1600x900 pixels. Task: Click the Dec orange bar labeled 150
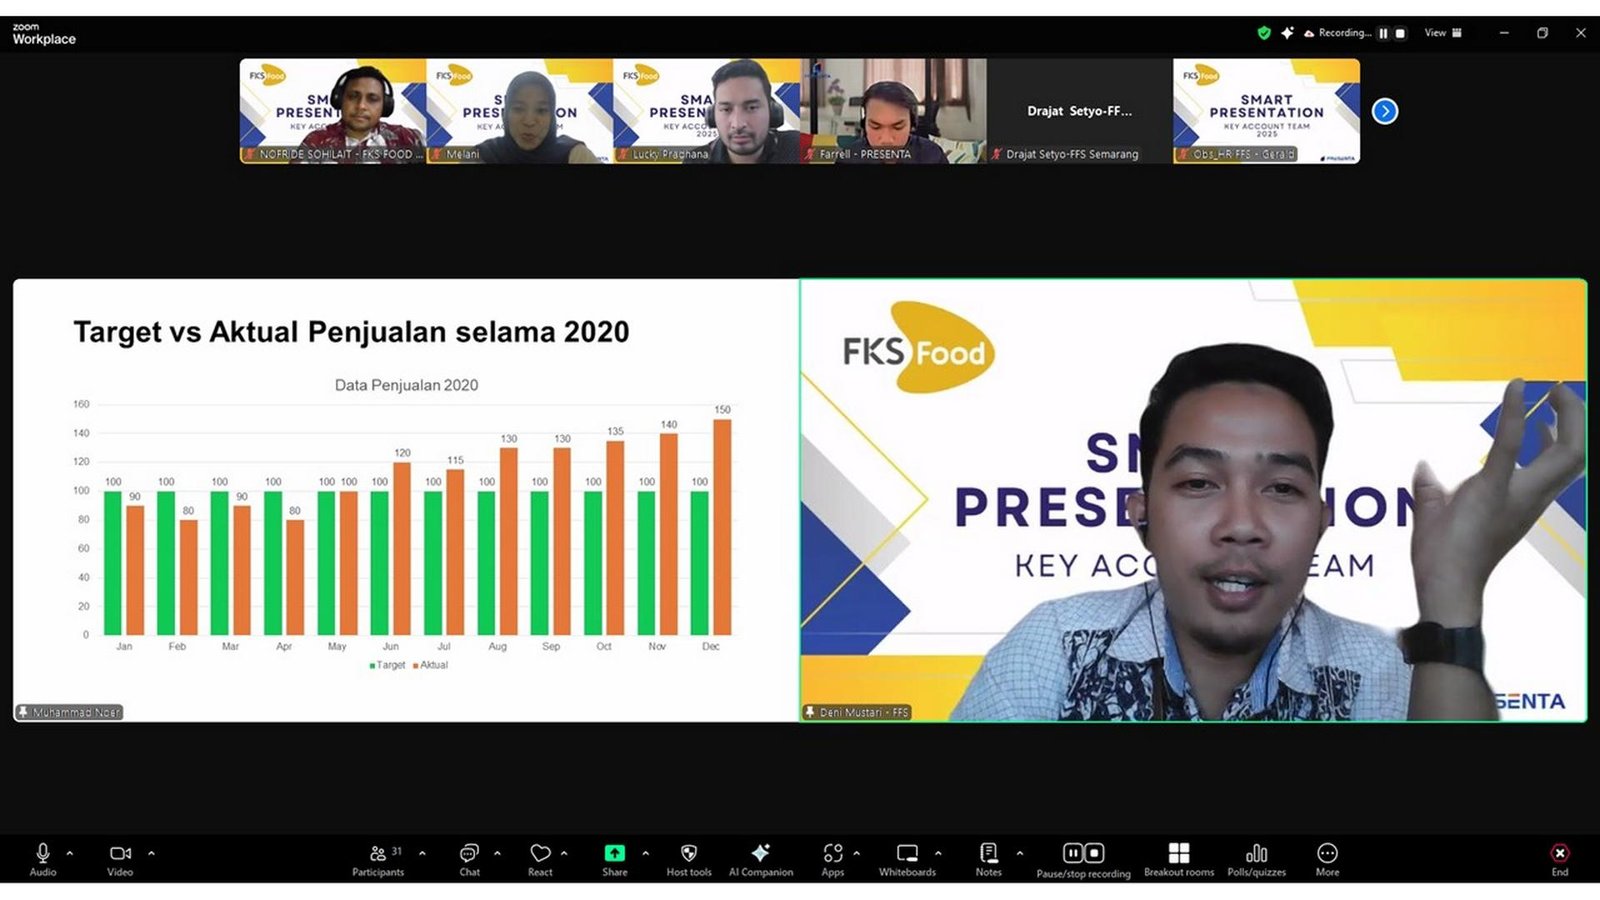coord(722,527)
